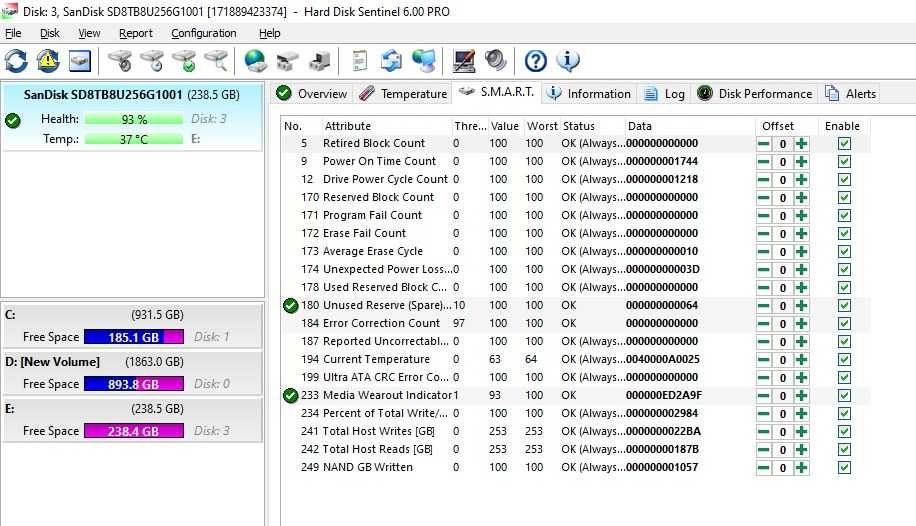
Task: Toggle Enable checkbox for NAND GB Written
Action: coord(844,468)
